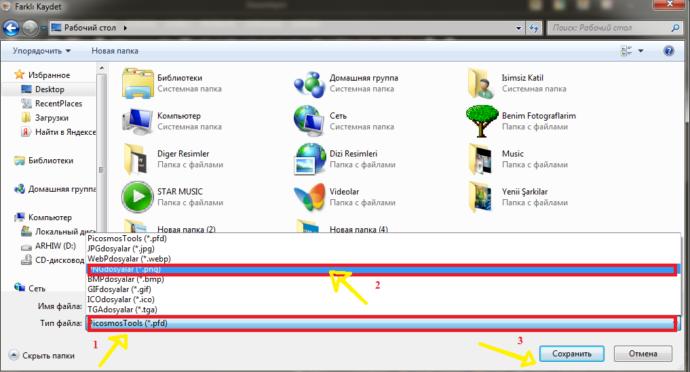
Task: Select the STAR MUSIC green play icon
Action: click(137, 197)
